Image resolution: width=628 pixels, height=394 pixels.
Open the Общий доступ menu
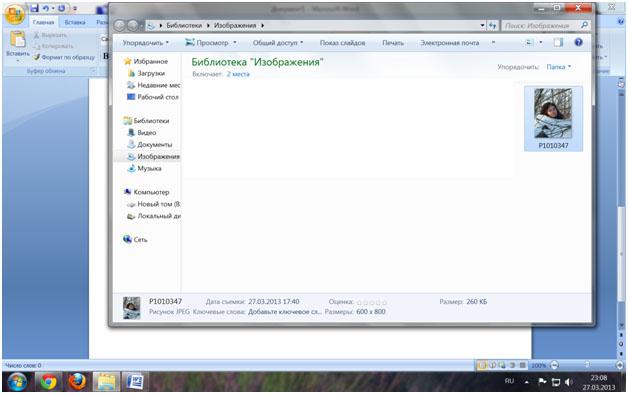(278, 42)
